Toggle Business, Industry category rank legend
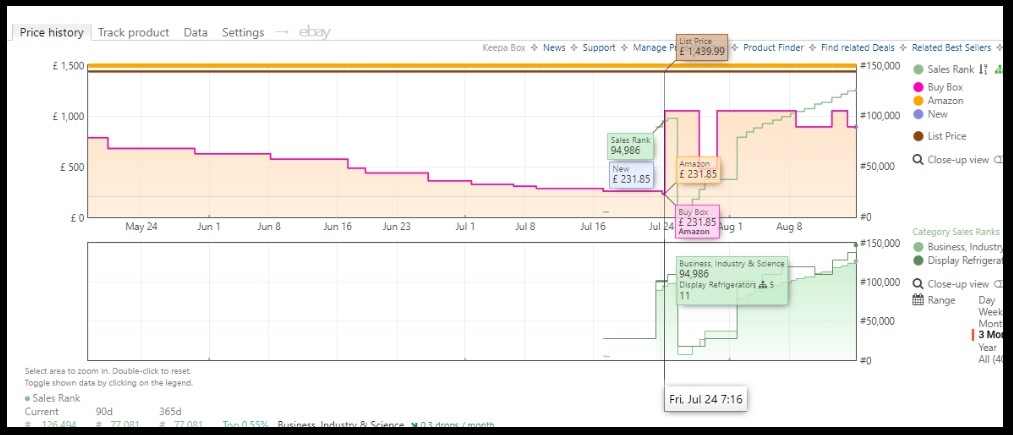Viewport: 1013px width, 435px height. 957,247
